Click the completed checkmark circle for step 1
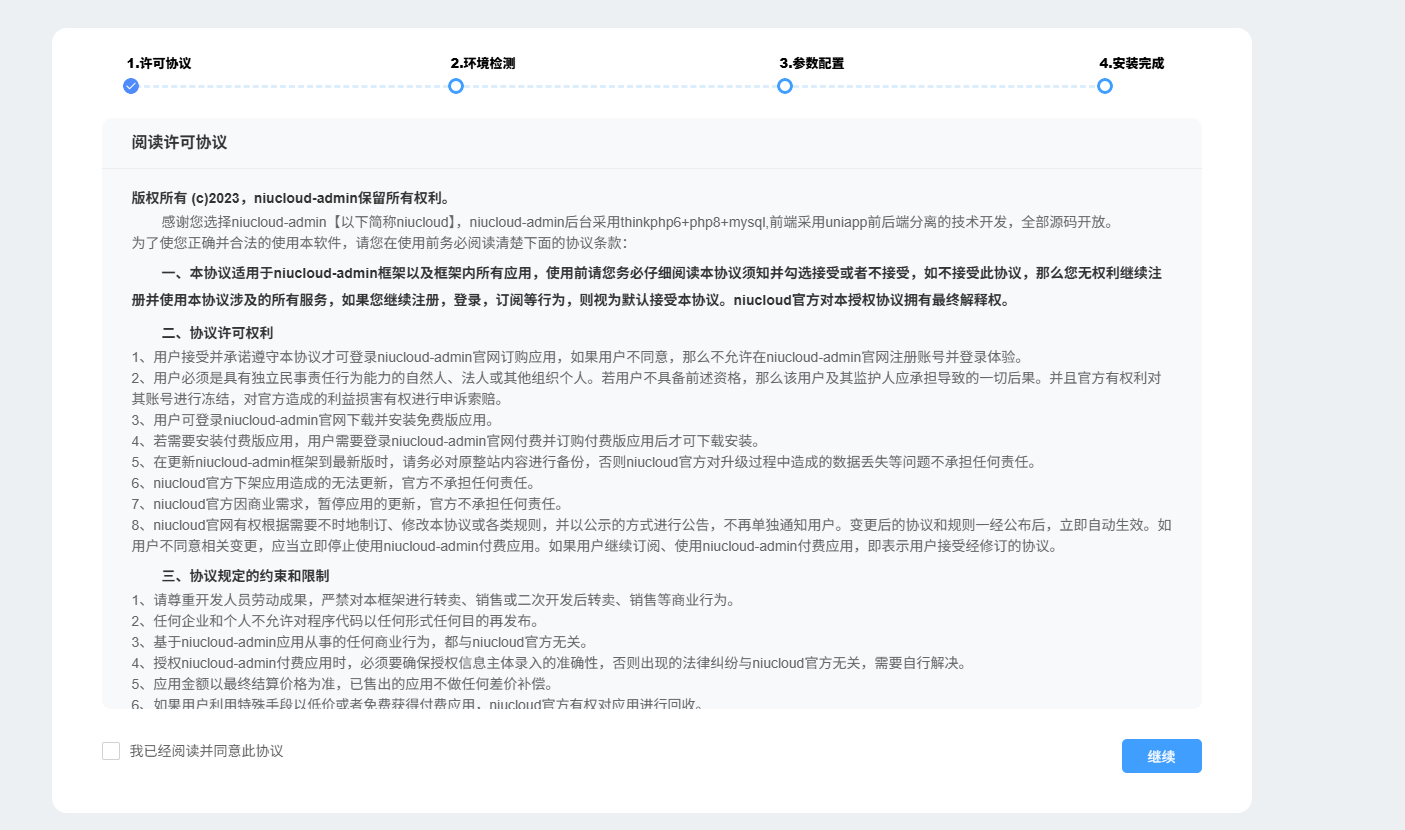 (131, 86)
